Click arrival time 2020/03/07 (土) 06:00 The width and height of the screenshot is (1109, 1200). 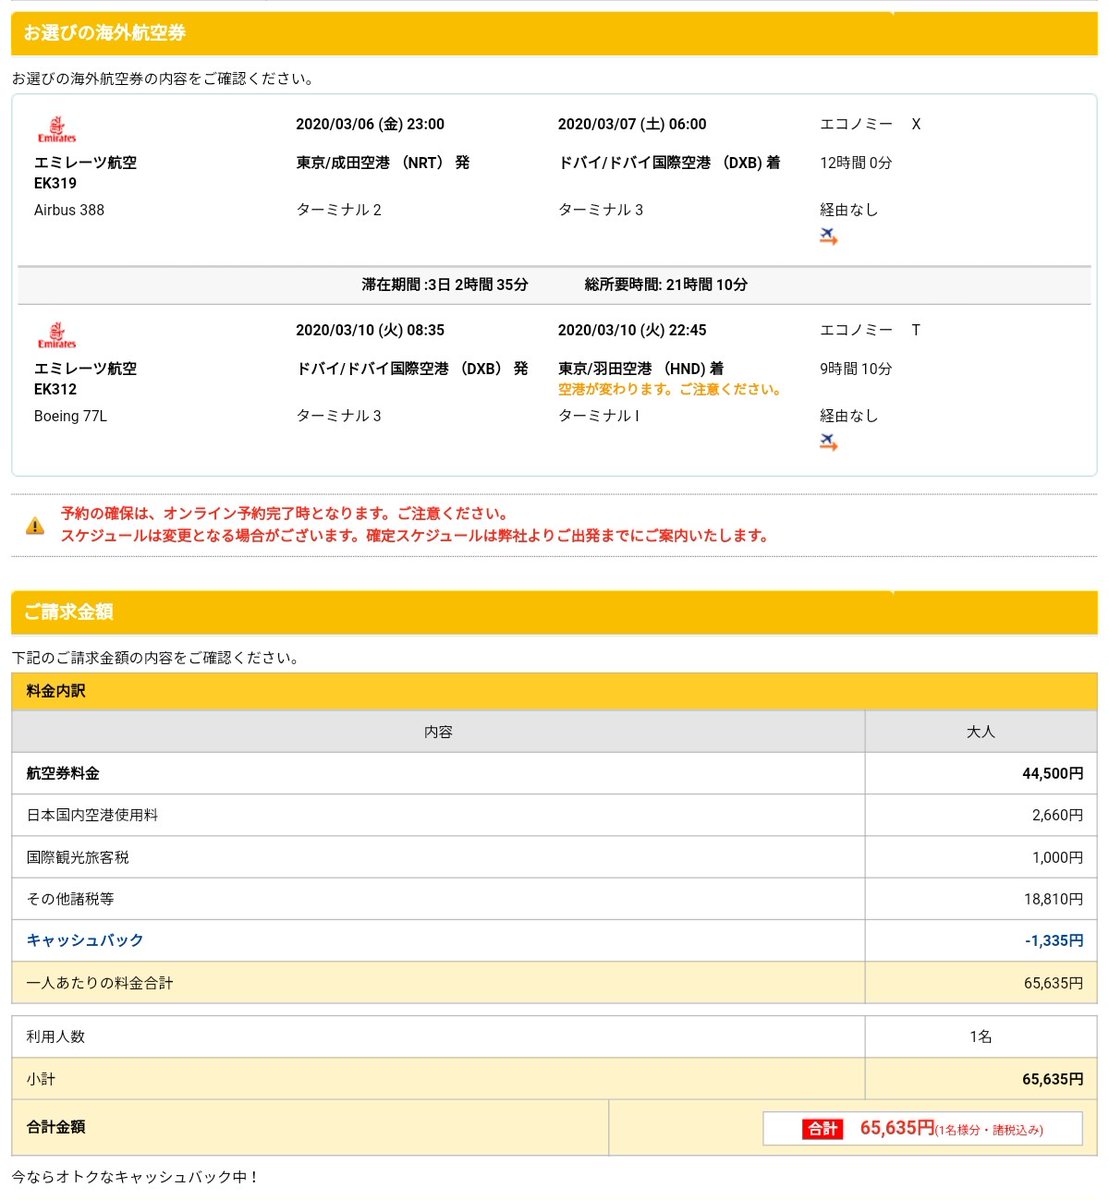(632, 125)
